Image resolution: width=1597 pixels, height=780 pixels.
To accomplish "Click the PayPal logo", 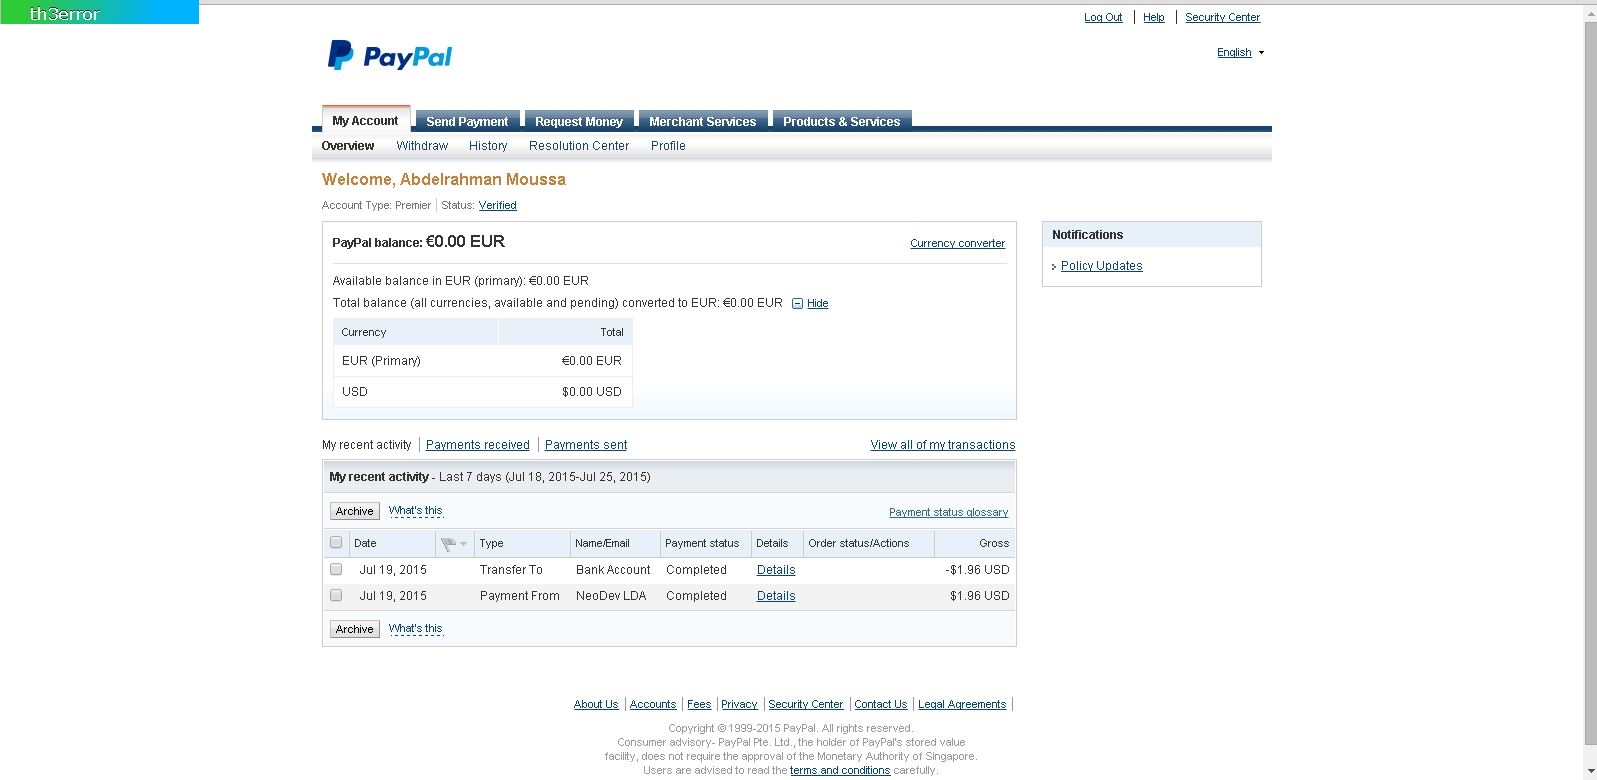I will (x=390, y=55).
